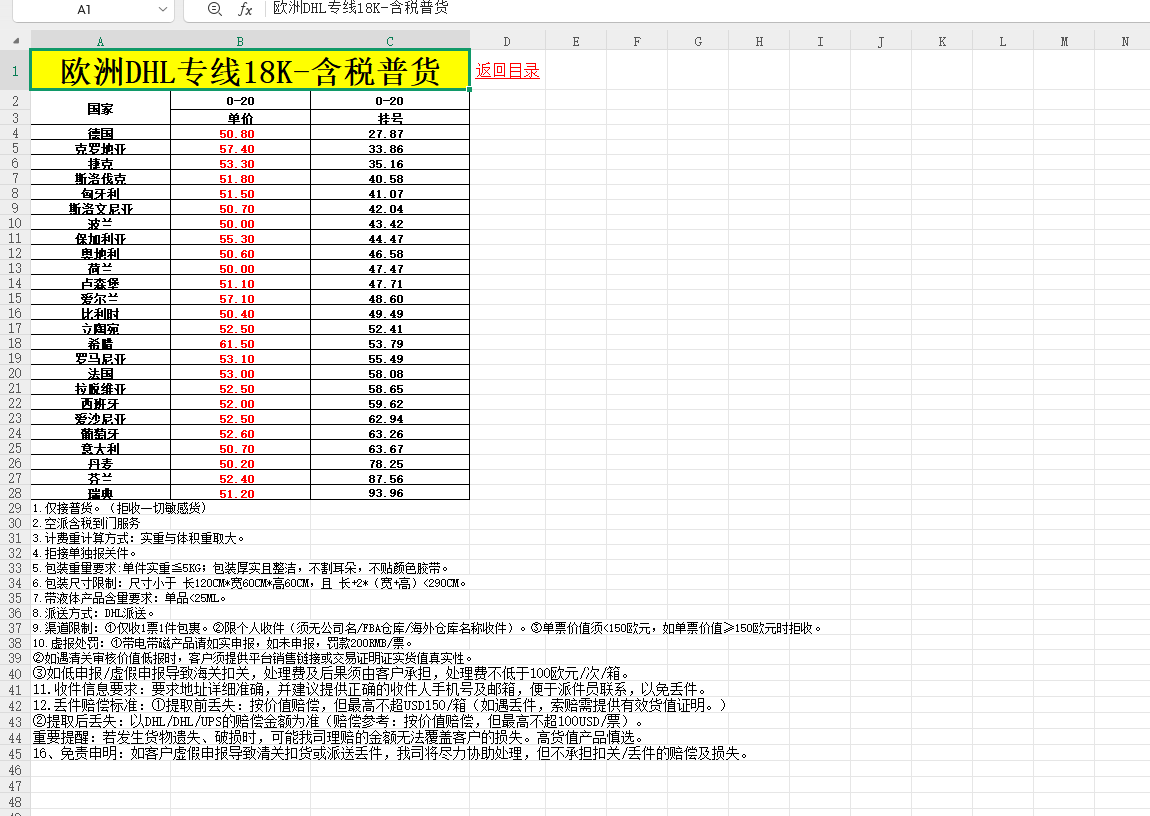Select column A header
Viewport: 1150px width, 816px height.
click(x=100, y=41)
